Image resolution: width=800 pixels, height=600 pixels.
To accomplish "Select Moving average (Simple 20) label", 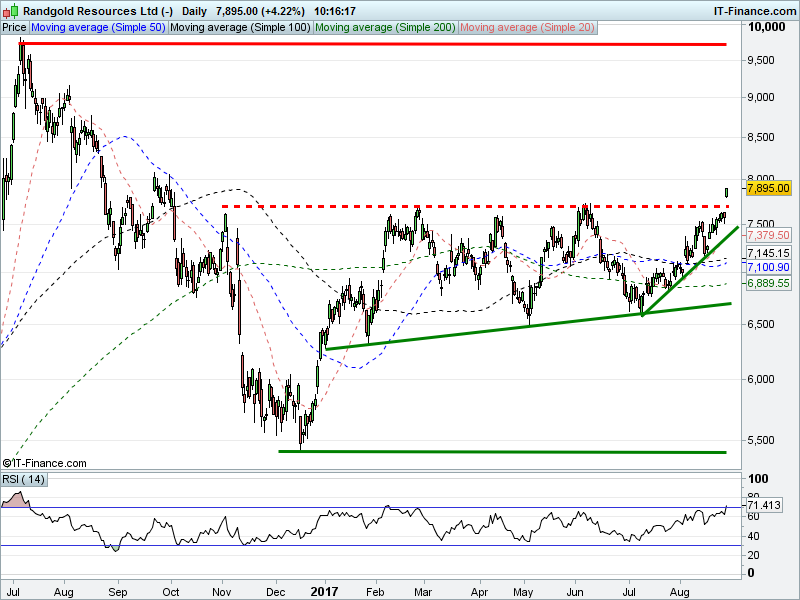I will point(527,28).
